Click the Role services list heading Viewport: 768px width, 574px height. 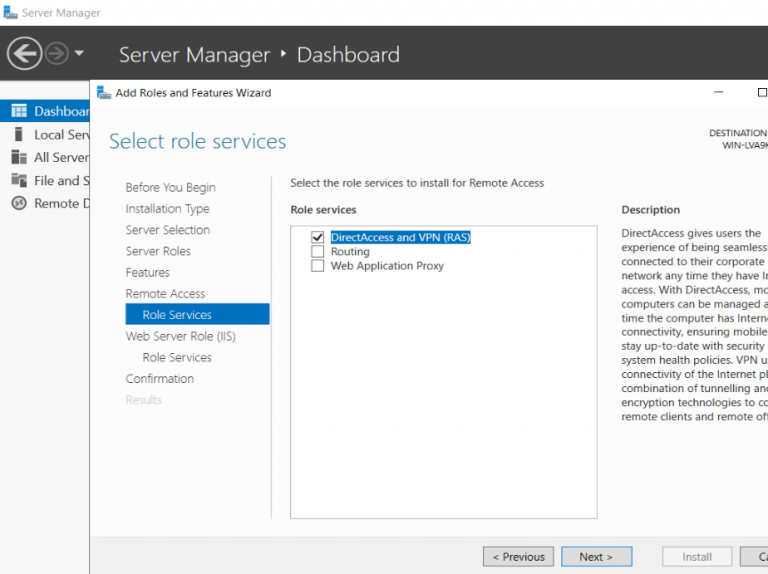pyautogui.click(x=323, y=210)
